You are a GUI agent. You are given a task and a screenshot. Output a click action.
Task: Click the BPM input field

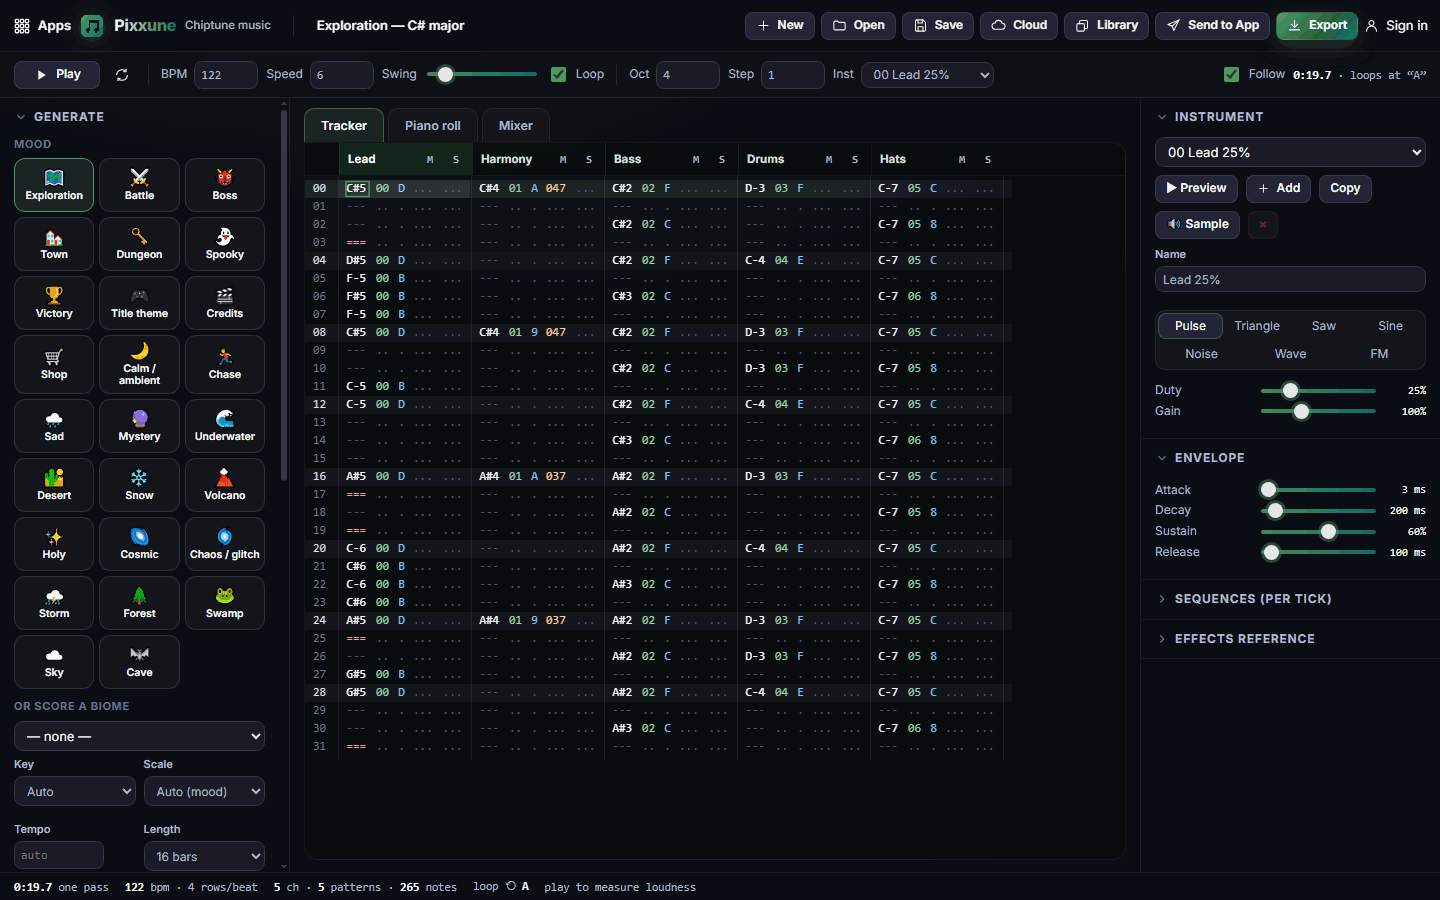[226, 75]
